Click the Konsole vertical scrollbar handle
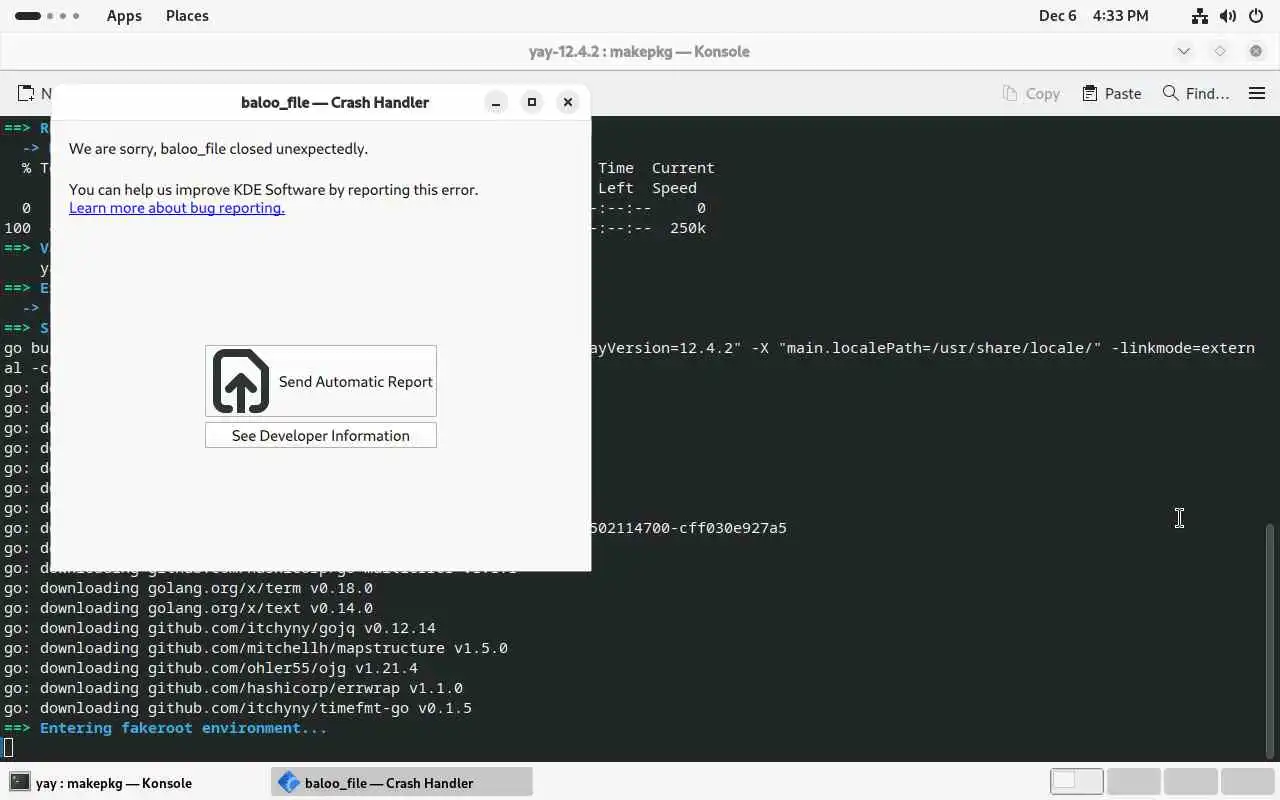Image resolution: width=1280 pixels, height=800 pixels. (1271, 640)
